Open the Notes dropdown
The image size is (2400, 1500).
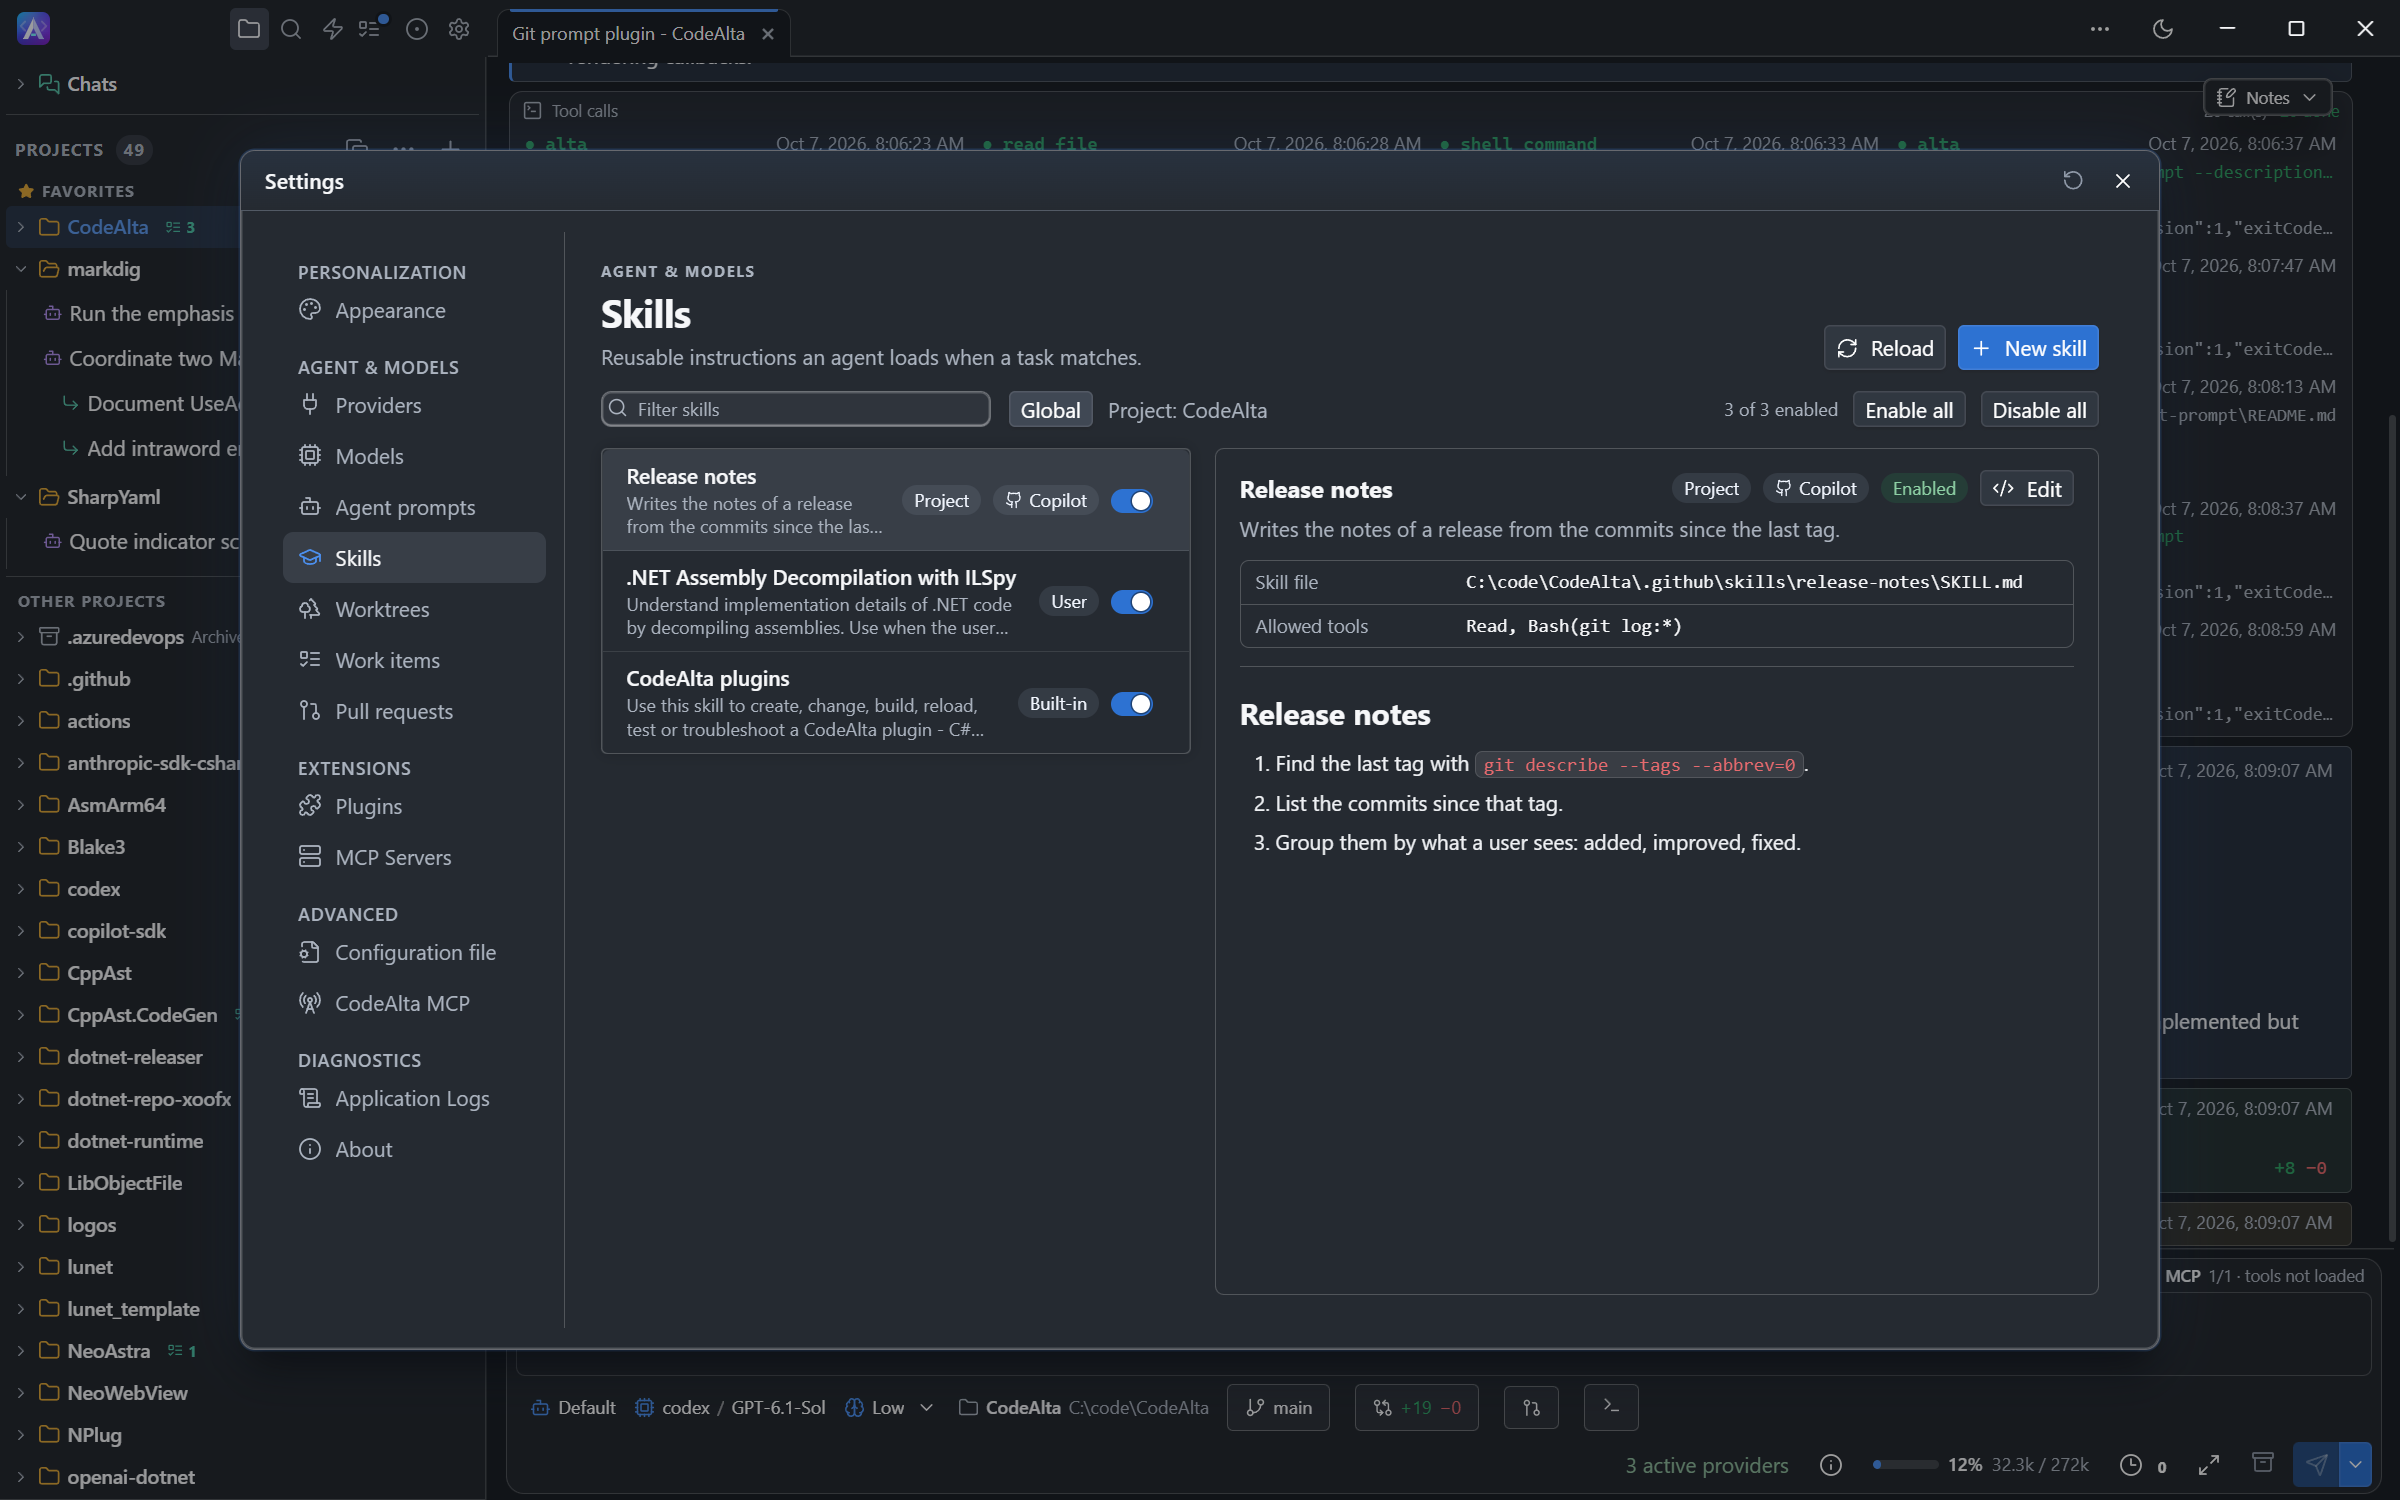(x=2267, y=97)
